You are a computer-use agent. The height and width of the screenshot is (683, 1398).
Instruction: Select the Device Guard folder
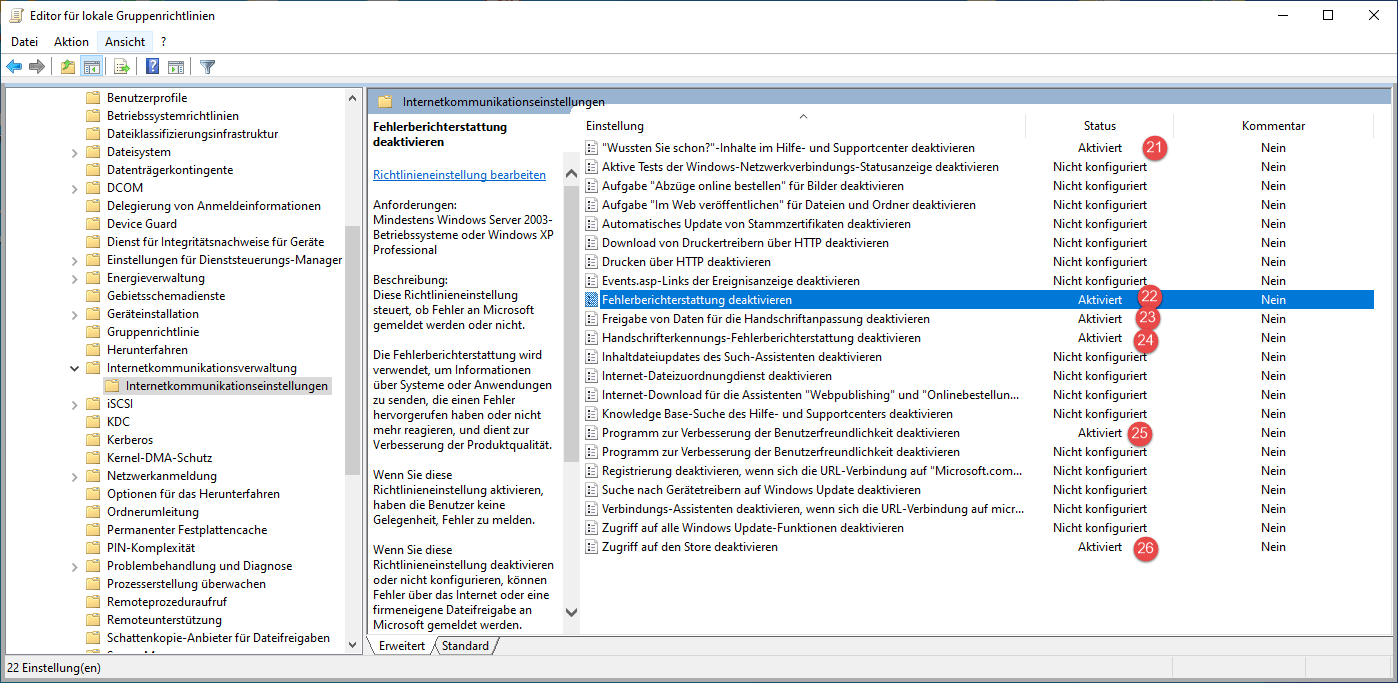point(141,224)
